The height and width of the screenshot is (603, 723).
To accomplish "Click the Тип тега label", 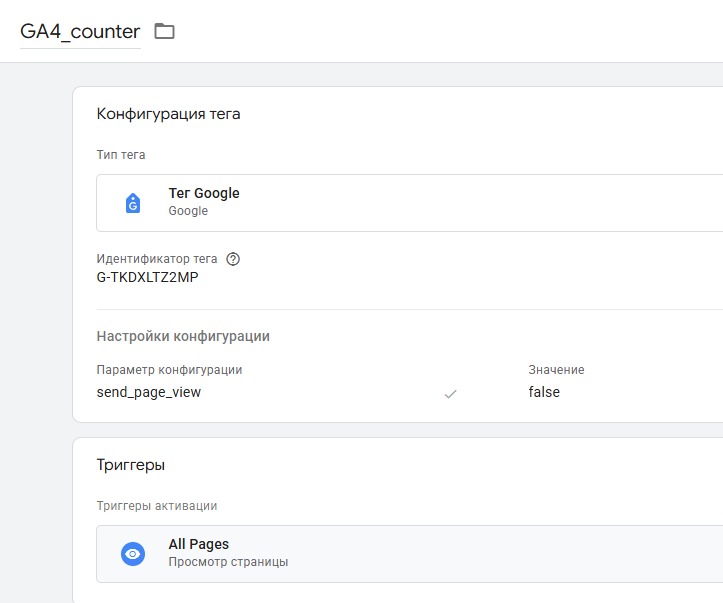I will [x=121, y=155].
